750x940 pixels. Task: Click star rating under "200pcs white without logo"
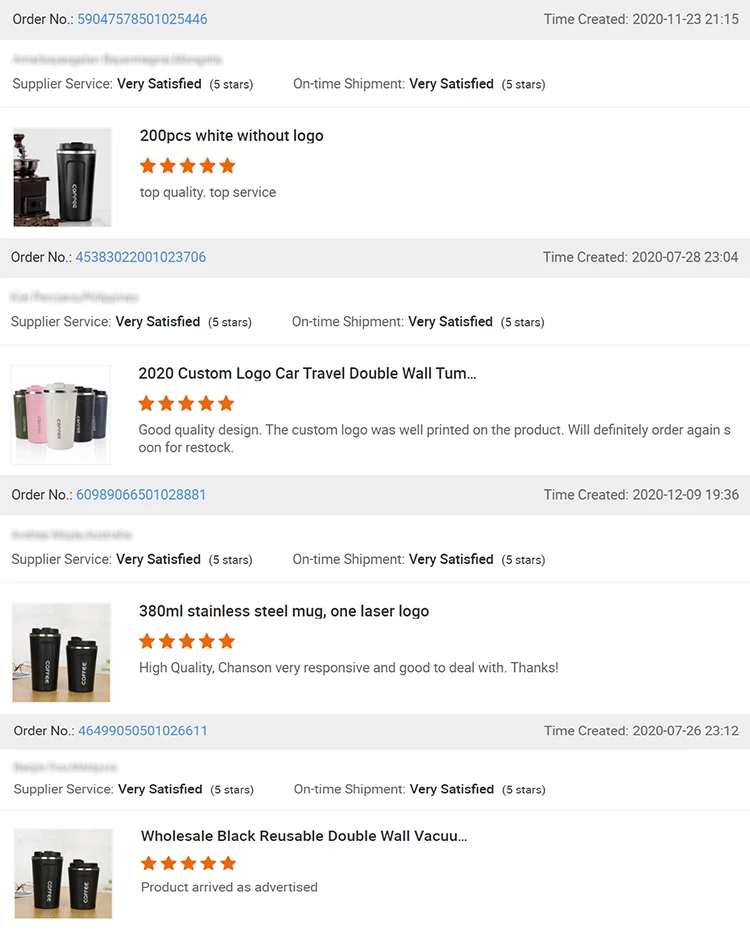coord(188,166)
